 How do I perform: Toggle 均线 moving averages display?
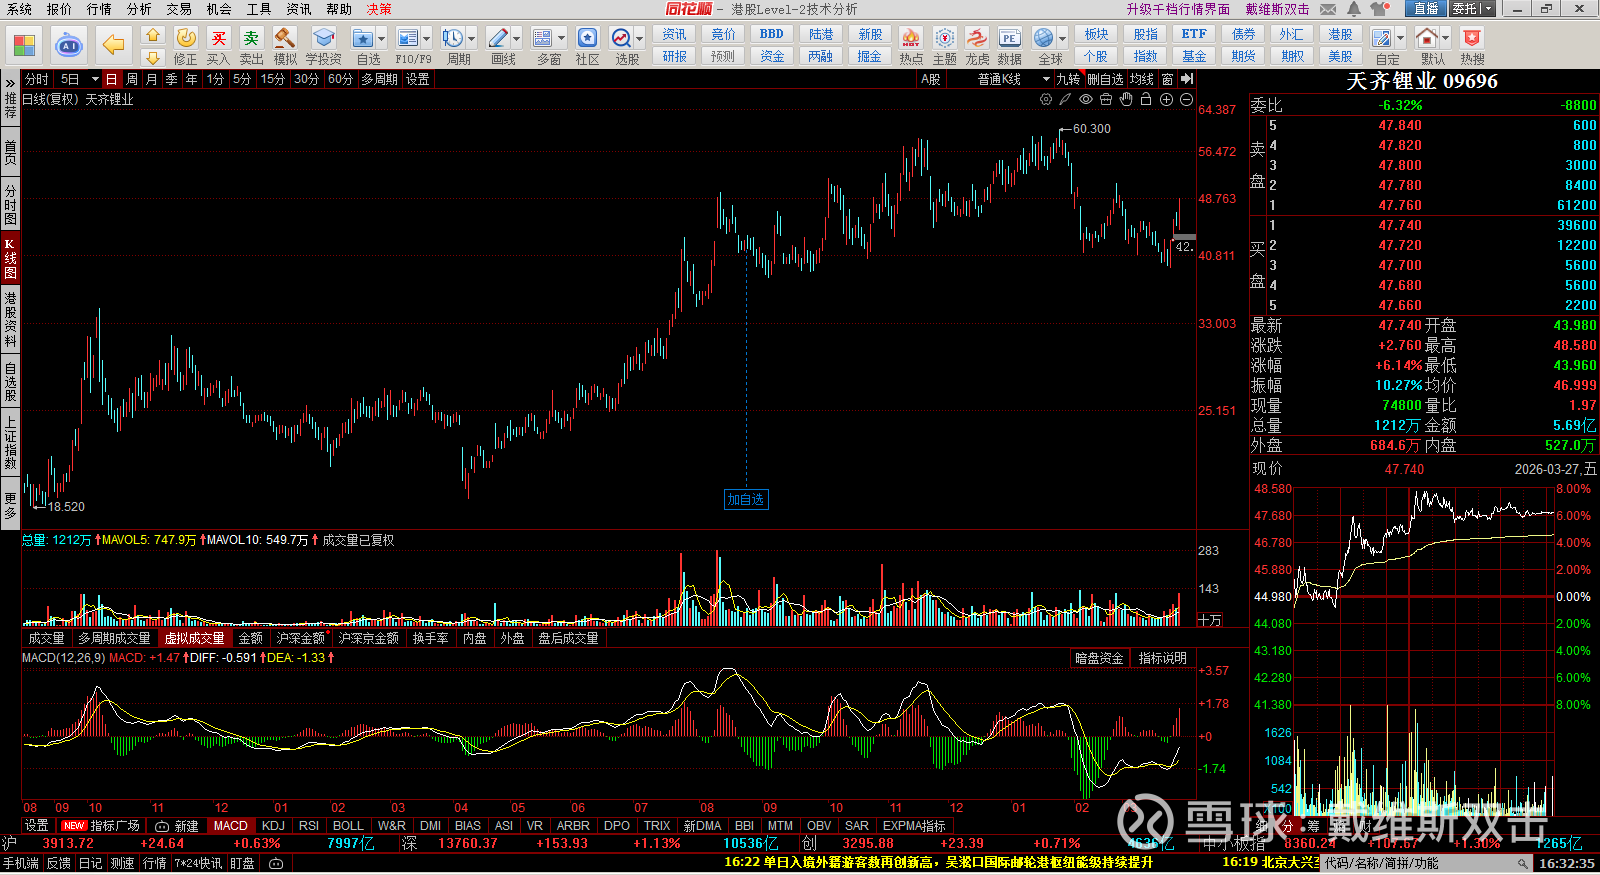pos(1141,79)
